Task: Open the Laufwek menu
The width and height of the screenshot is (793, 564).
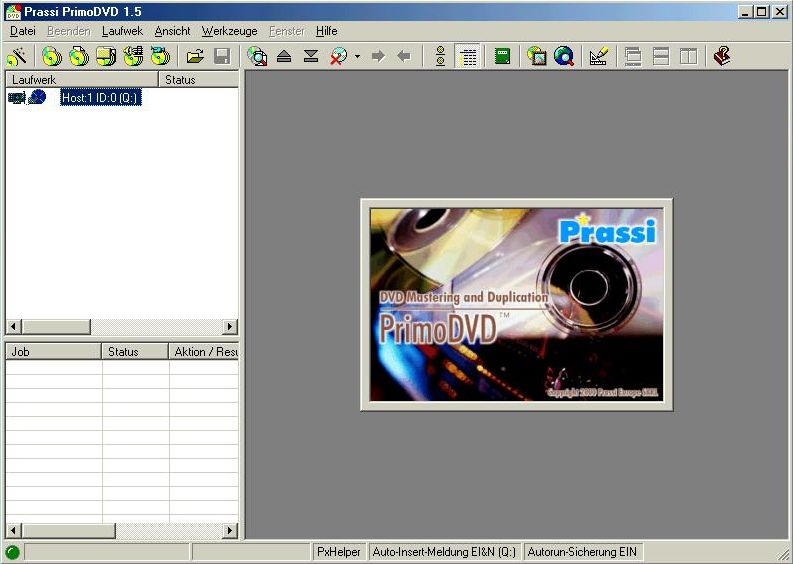Action: [122, 31]
